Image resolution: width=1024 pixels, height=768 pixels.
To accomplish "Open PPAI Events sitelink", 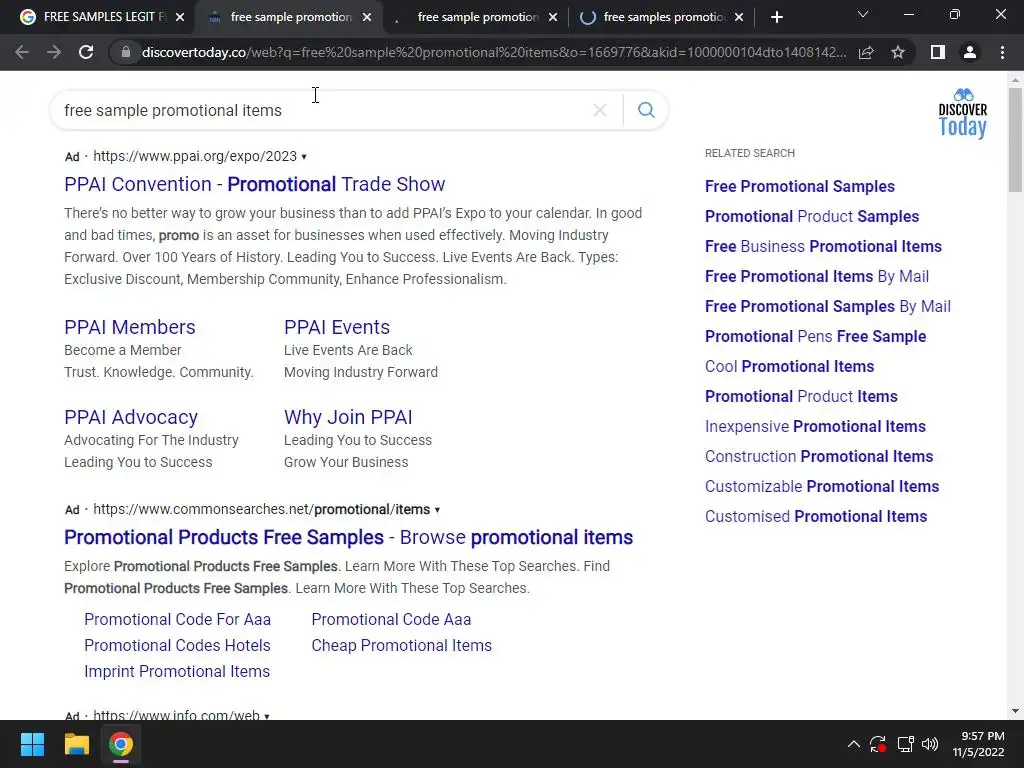I will coord(336,327).
